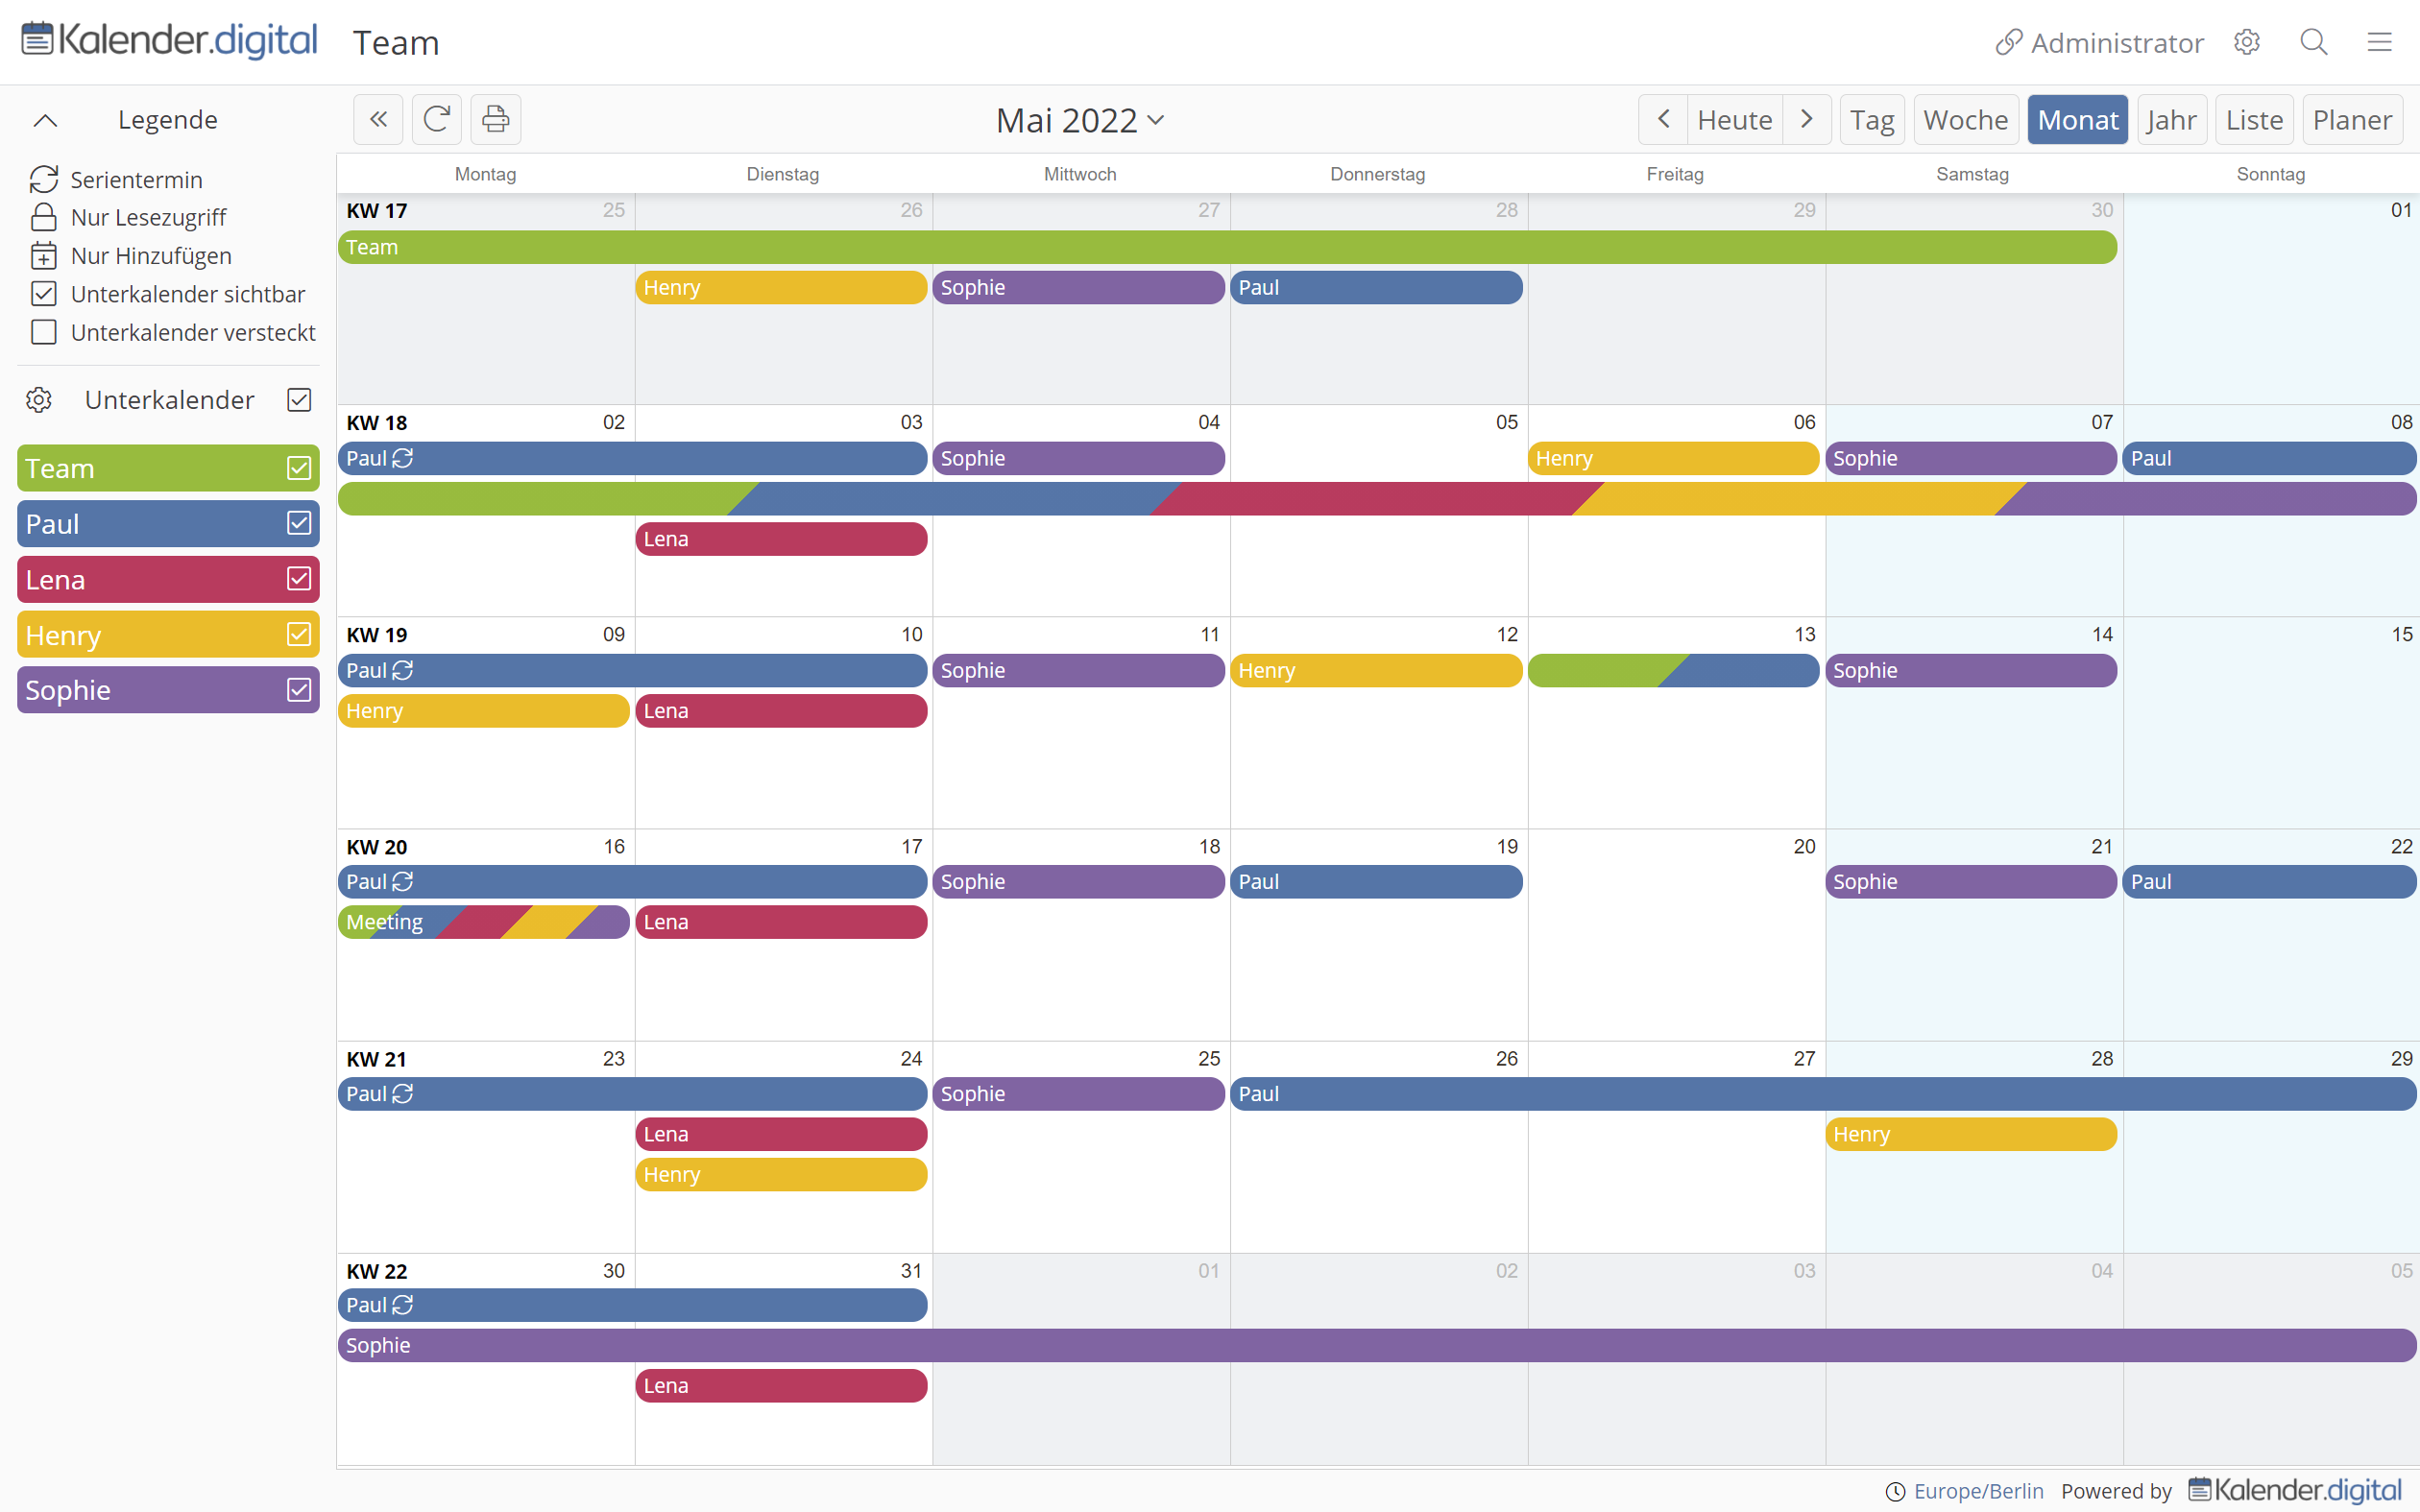This screenshot has height=1512, width=2420.
Task: Open the hamburger menu icon
Action: pyautogui.click(x=2381, y=42)
